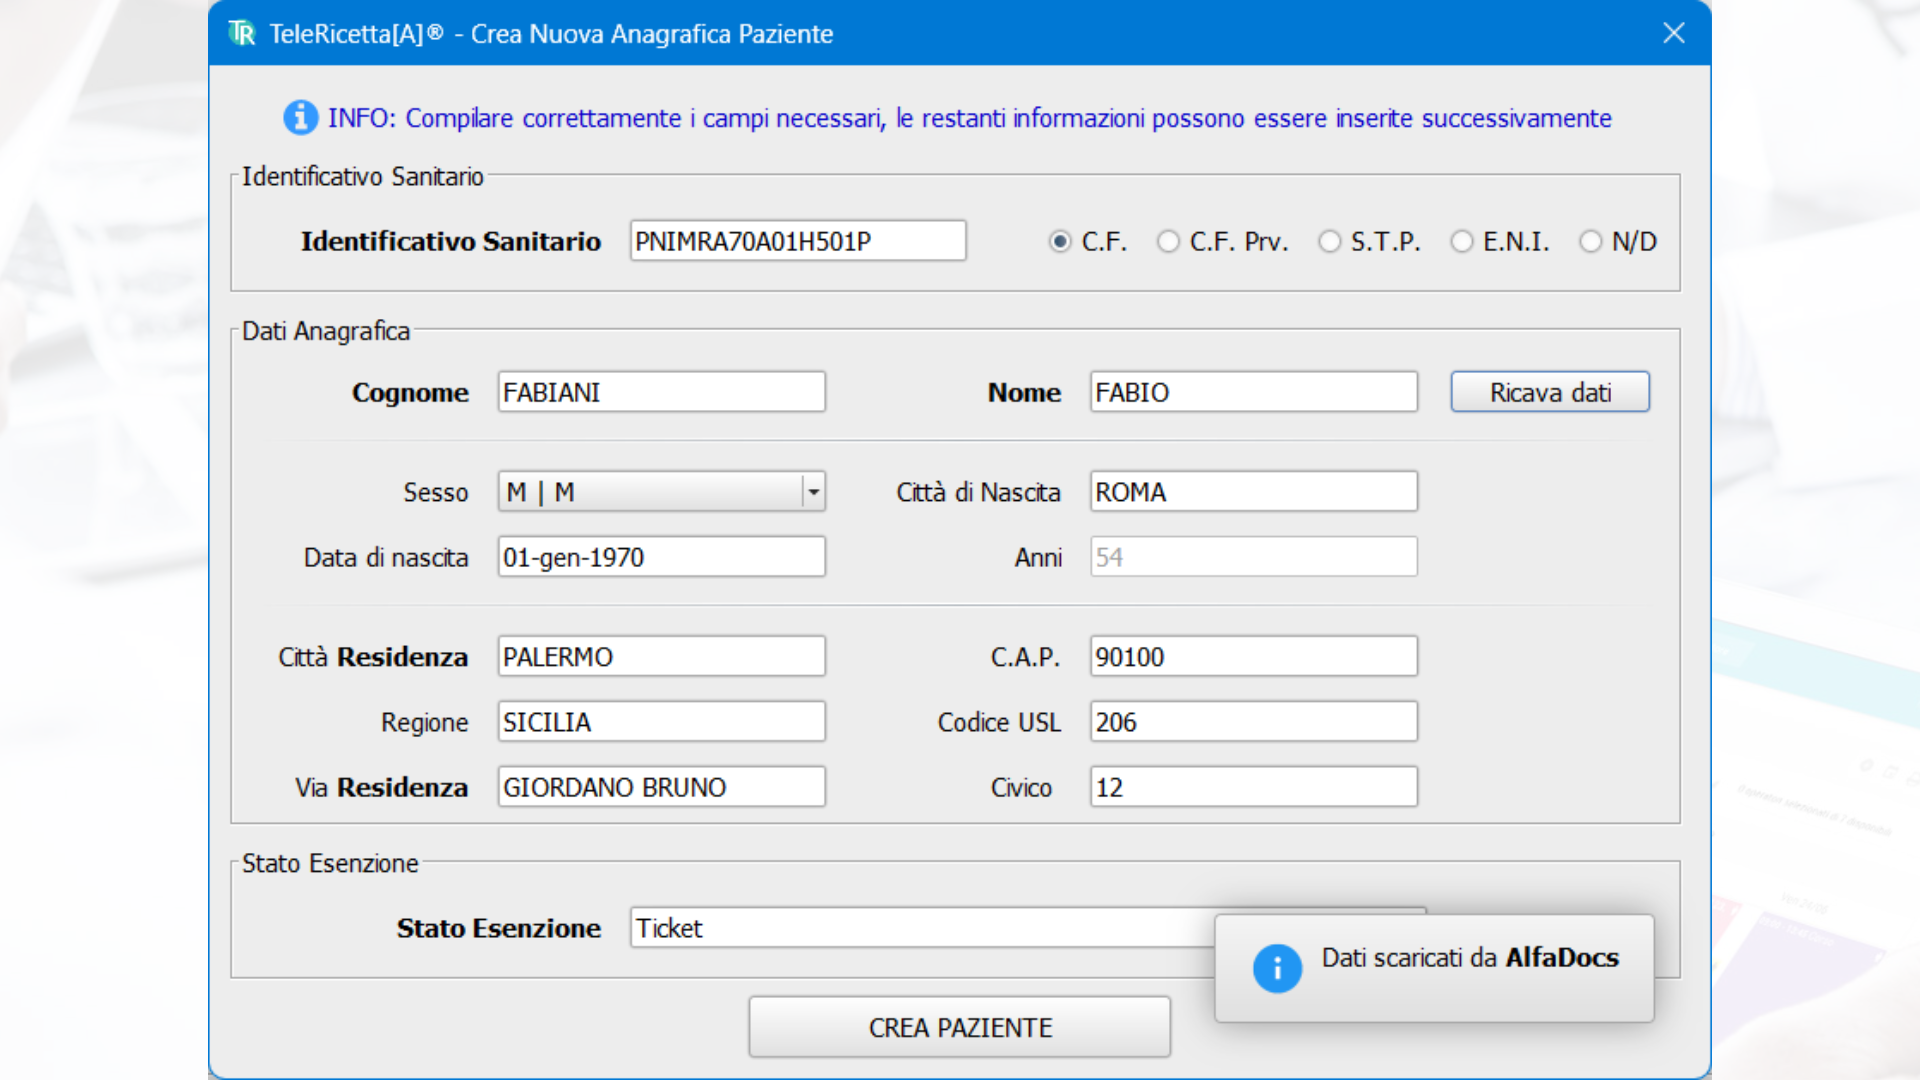The height and width of the screenshot is (1080, 1920).
Task: Close the Crea Nuova Anagrafica Paziente window
Action: pyautogui.click(x=1673, y=33)
